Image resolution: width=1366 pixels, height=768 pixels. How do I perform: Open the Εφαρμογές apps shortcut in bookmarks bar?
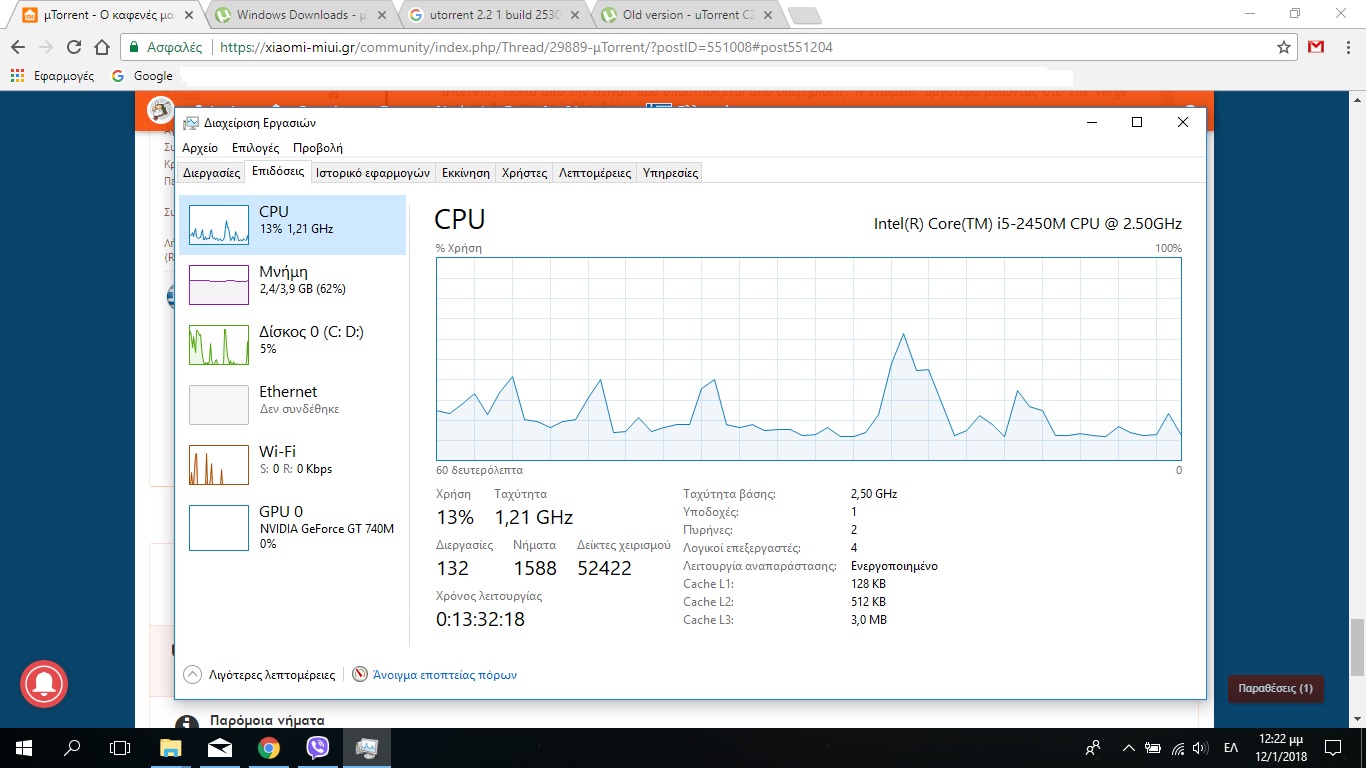point(51,76)
